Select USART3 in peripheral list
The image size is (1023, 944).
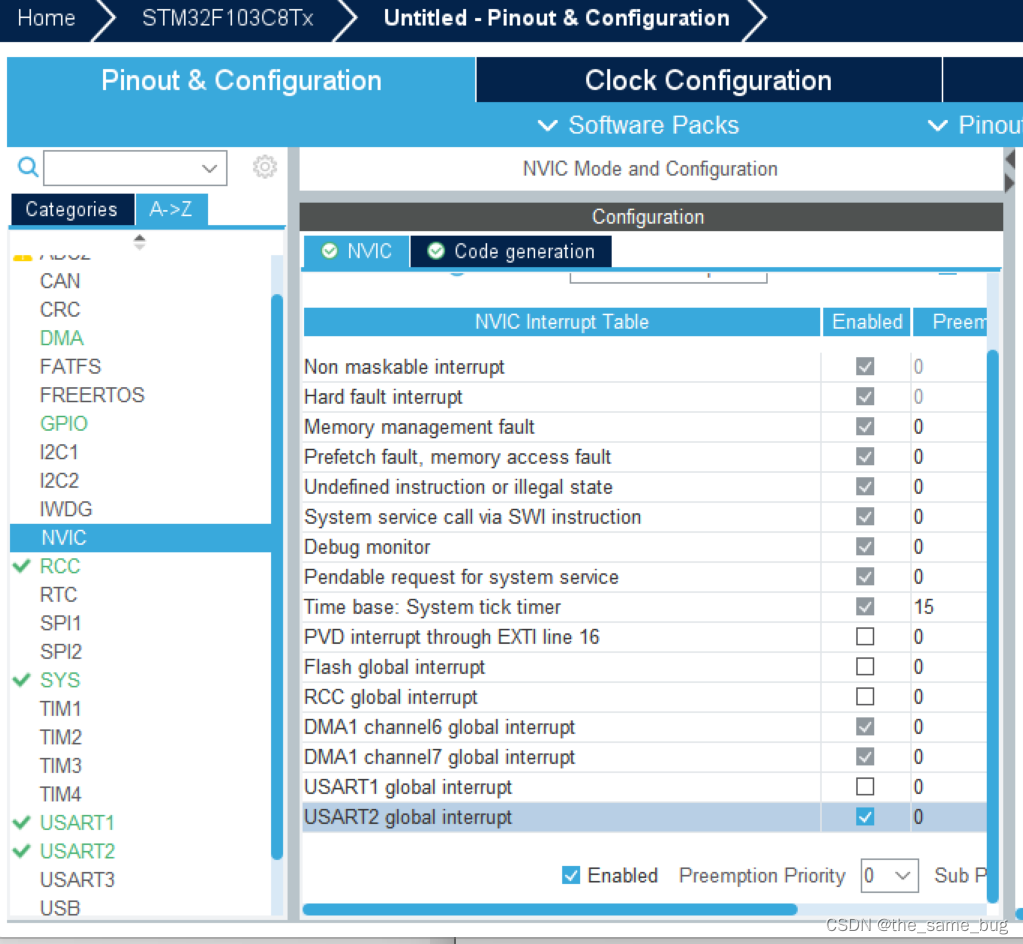tap(77, 879)
